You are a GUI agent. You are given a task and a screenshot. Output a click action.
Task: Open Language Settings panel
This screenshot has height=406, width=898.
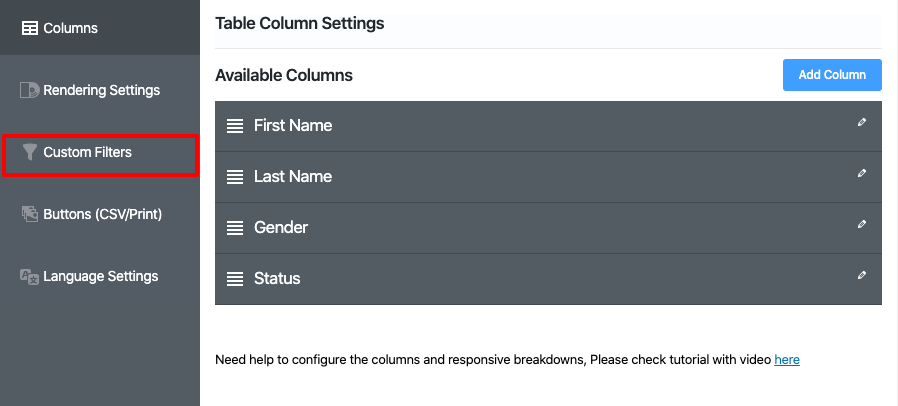(100, 276)
